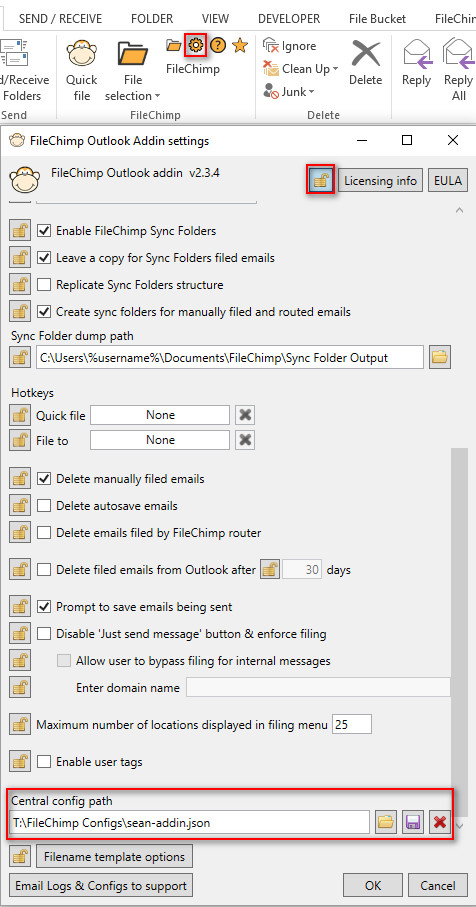The image size is (476, 907).
Task: Click the FileChimp star icon in ribbon
Action: click(239, 45)
